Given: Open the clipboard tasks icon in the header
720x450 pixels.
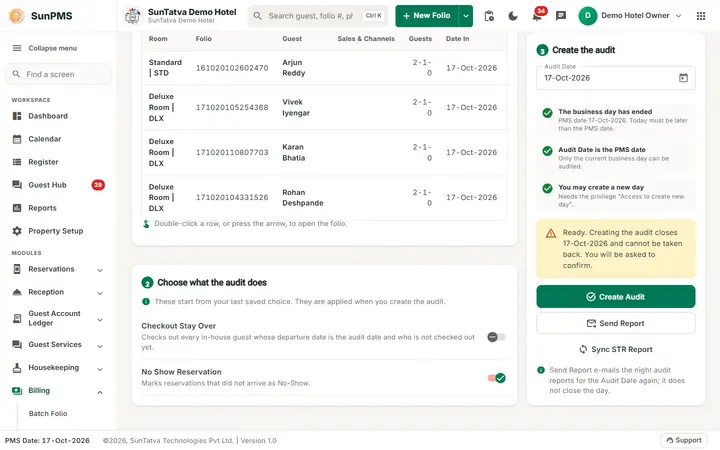Looking at the screenshot, I should pyautogui.click(x=489, y=16).
